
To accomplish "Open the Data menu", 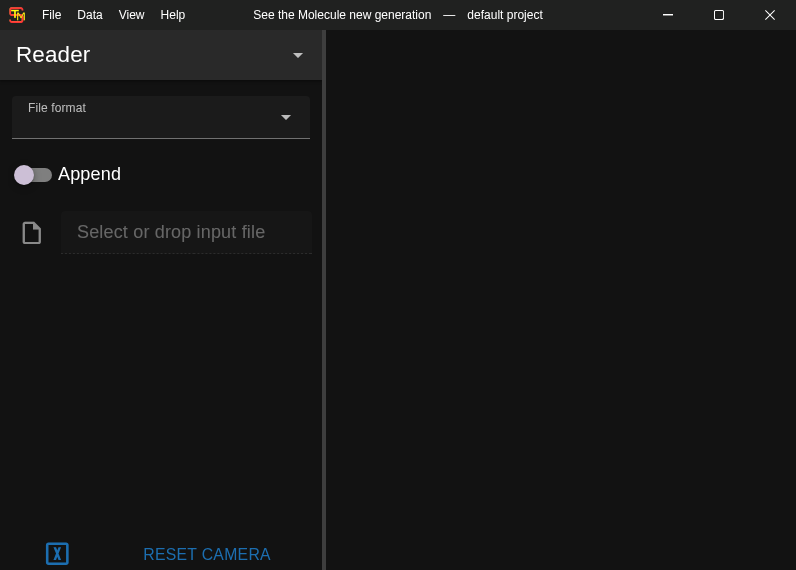I will click(x=90, y=15).
